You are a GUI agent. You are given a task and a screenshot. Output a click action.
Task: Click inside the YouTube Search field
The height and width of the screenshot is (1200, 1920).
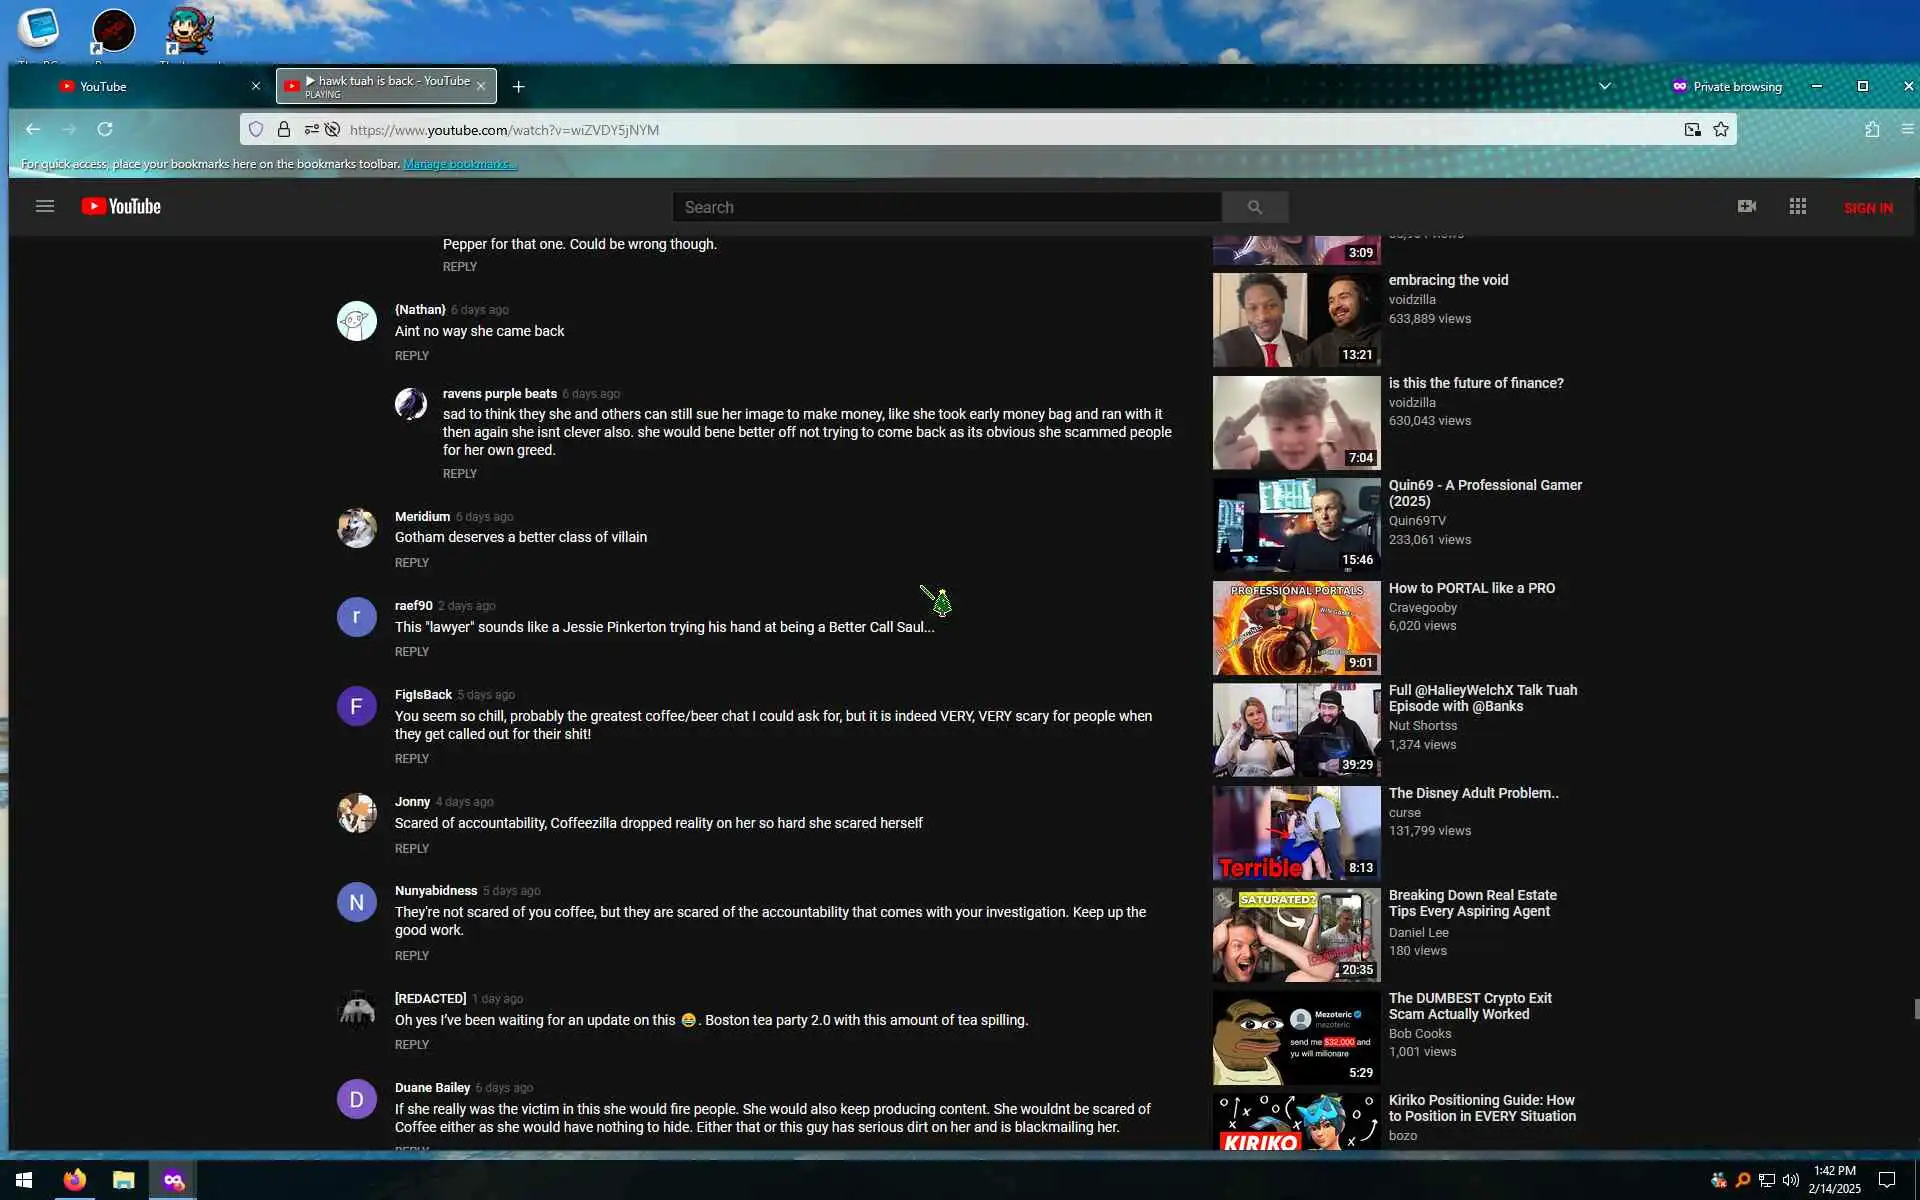945,207
